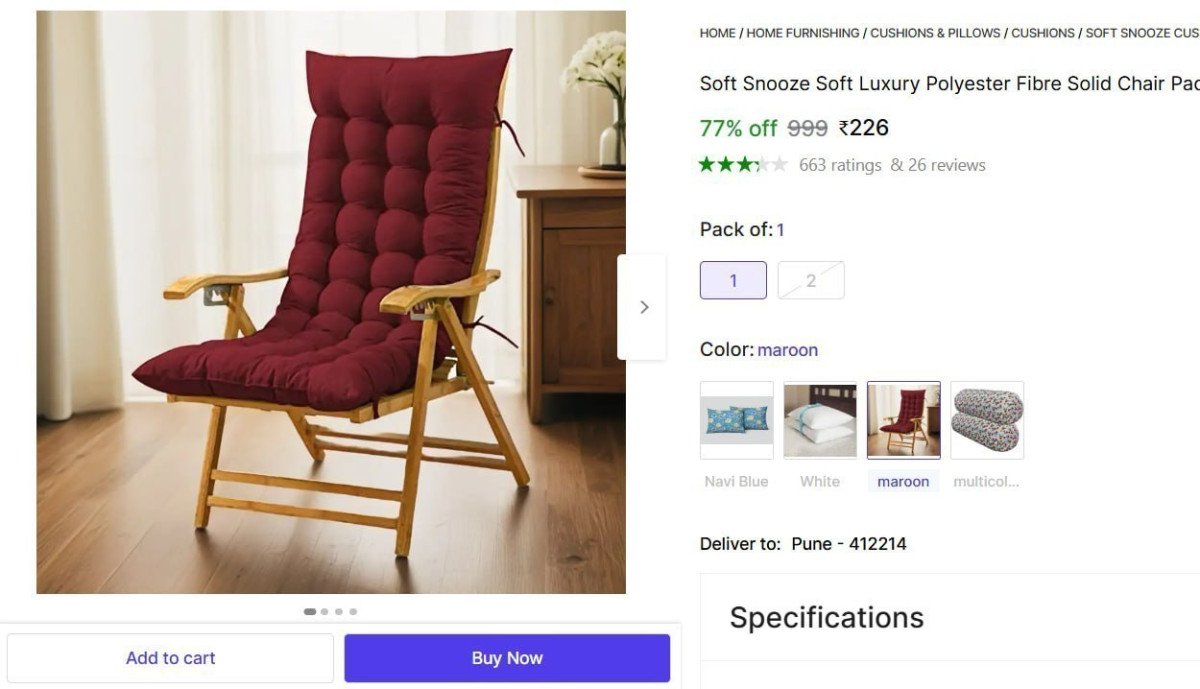Add the chair pad to cart

[x=170, y=658]
